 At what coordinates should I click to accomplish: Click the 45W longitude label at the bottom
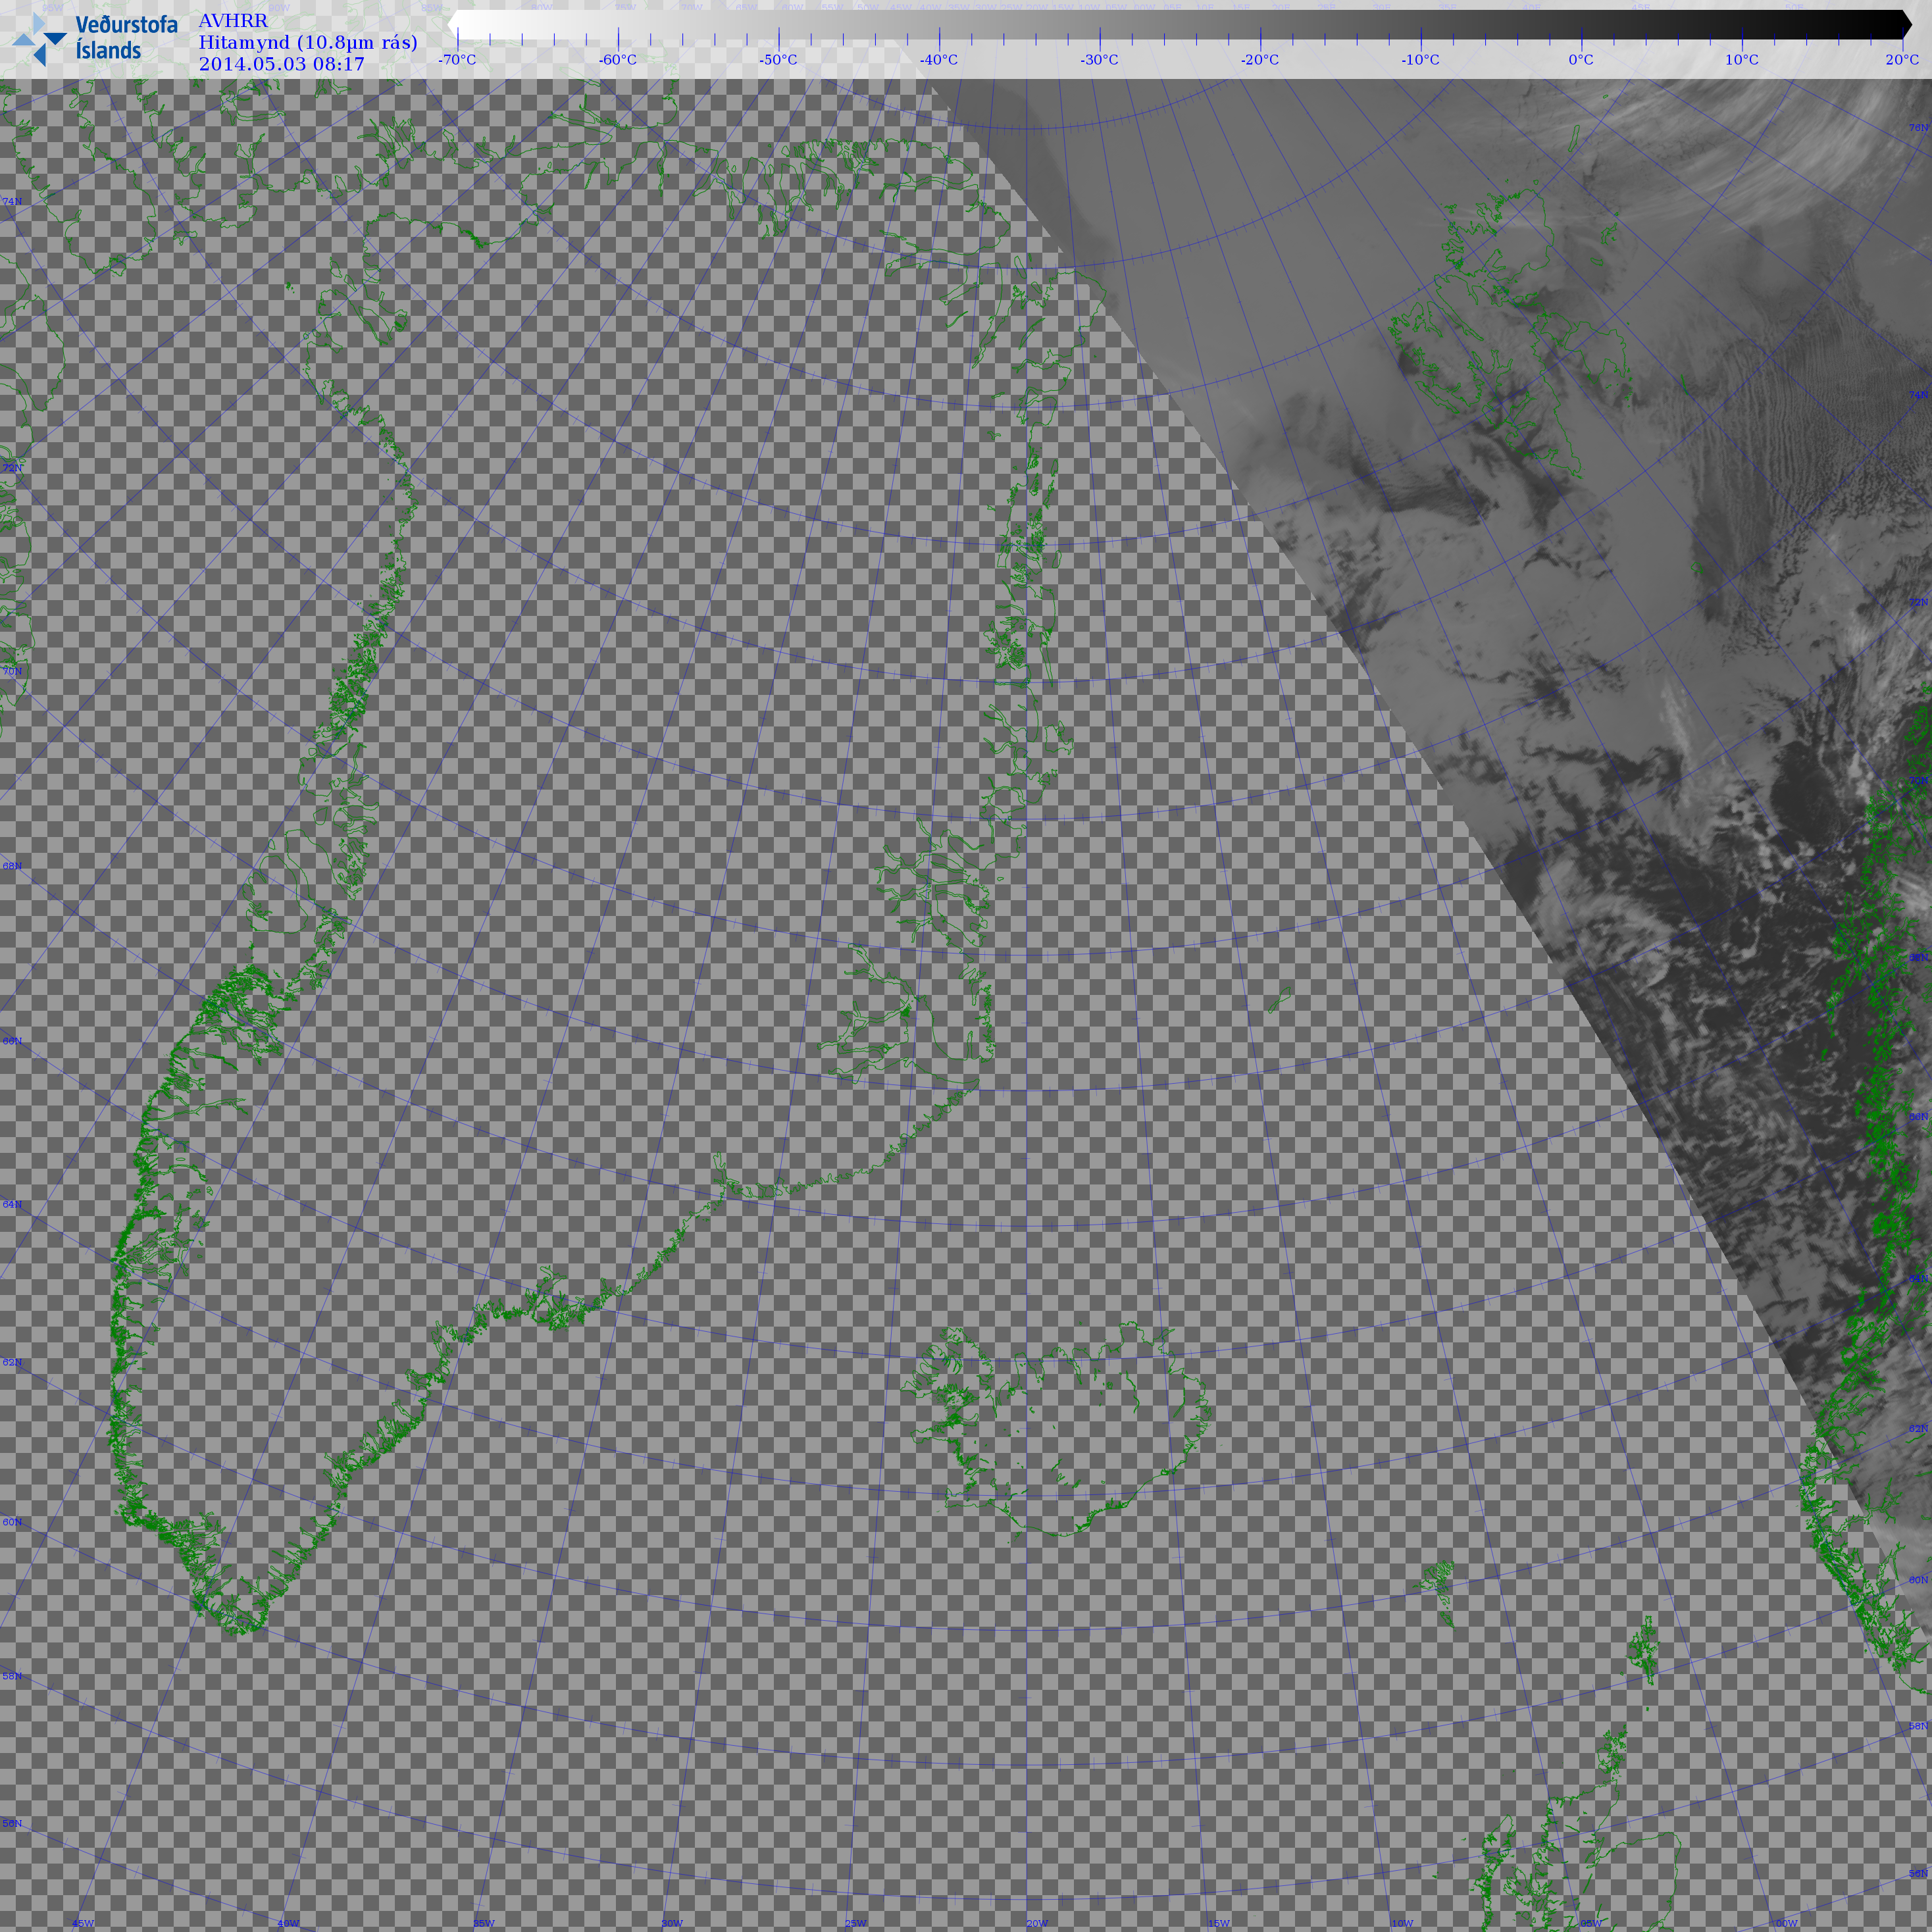[x=83, y=1923]
